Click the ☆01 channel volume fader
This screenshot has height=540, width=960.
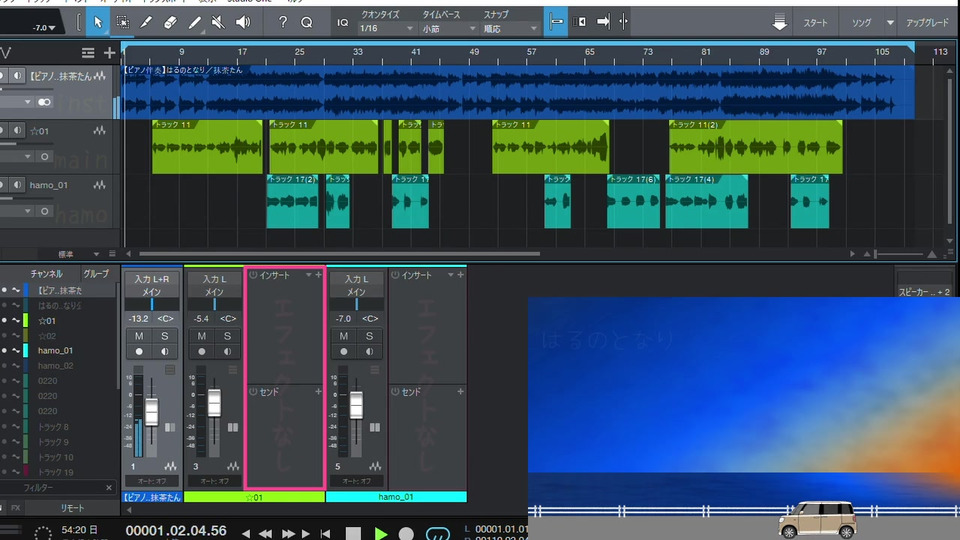tap(213, 403)
